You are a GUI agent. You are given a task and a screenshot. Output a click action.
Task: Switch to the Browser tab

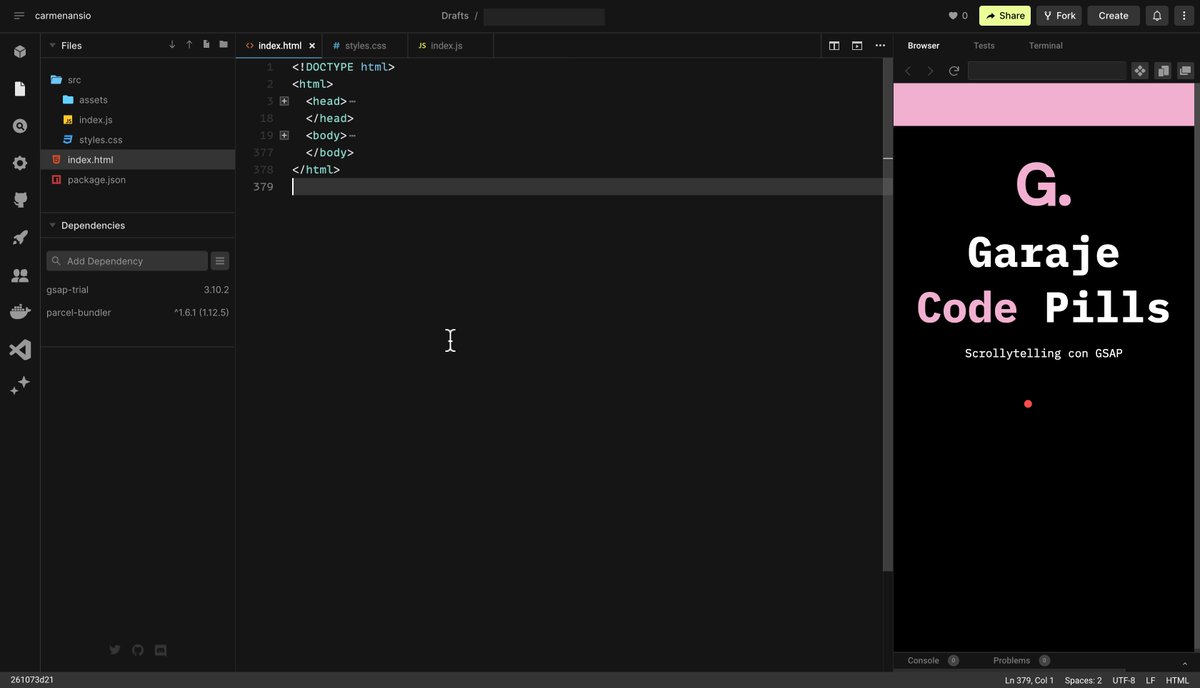point(923,46)
